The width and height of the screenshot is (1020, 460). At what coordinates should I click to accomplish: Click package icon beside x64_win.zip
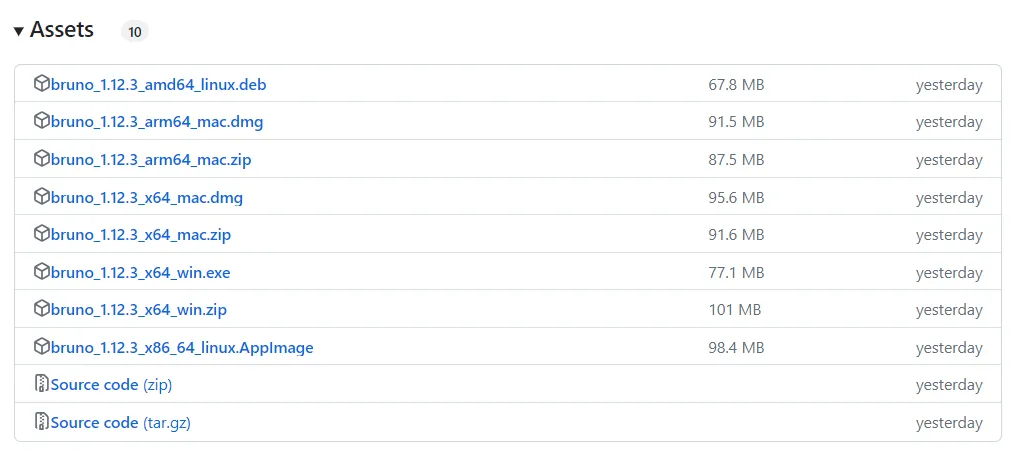[x=42, y=308]
